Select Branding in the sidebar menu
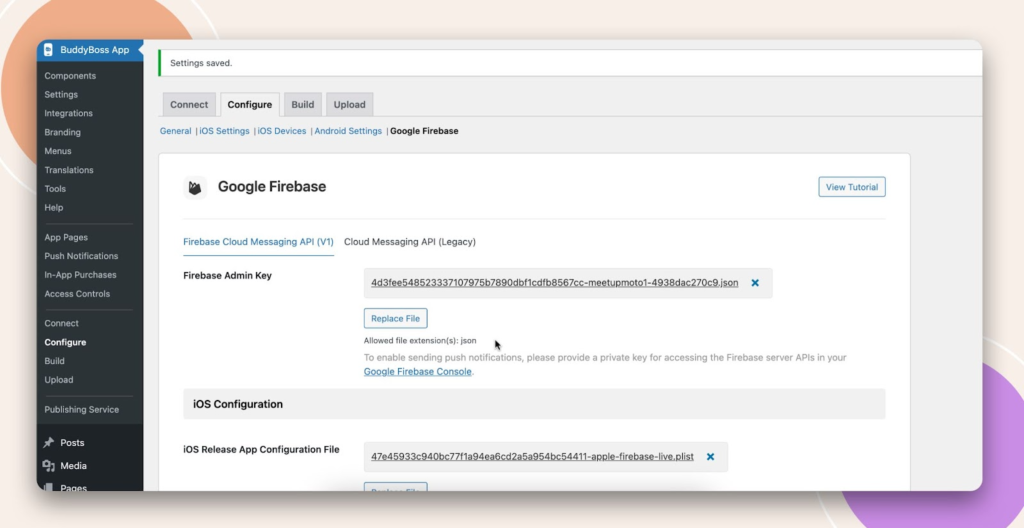This screenshot has height=528, width=1024. pos(62,132)
